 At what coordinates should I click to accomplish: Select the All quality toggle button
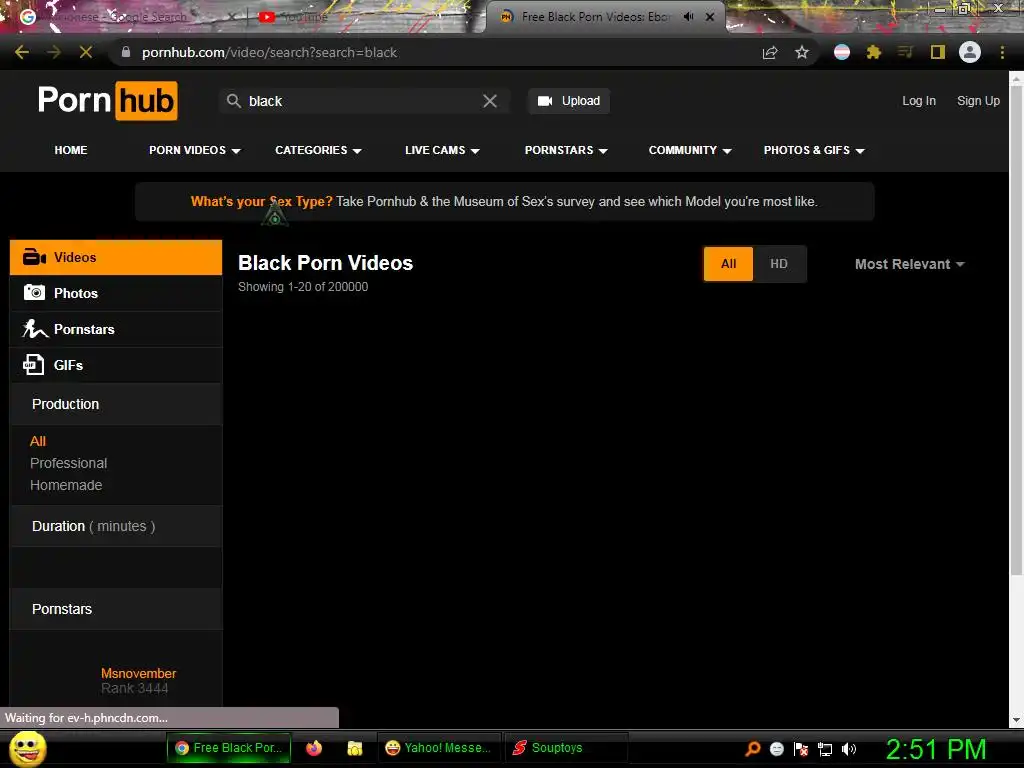[x=728, y=264]
